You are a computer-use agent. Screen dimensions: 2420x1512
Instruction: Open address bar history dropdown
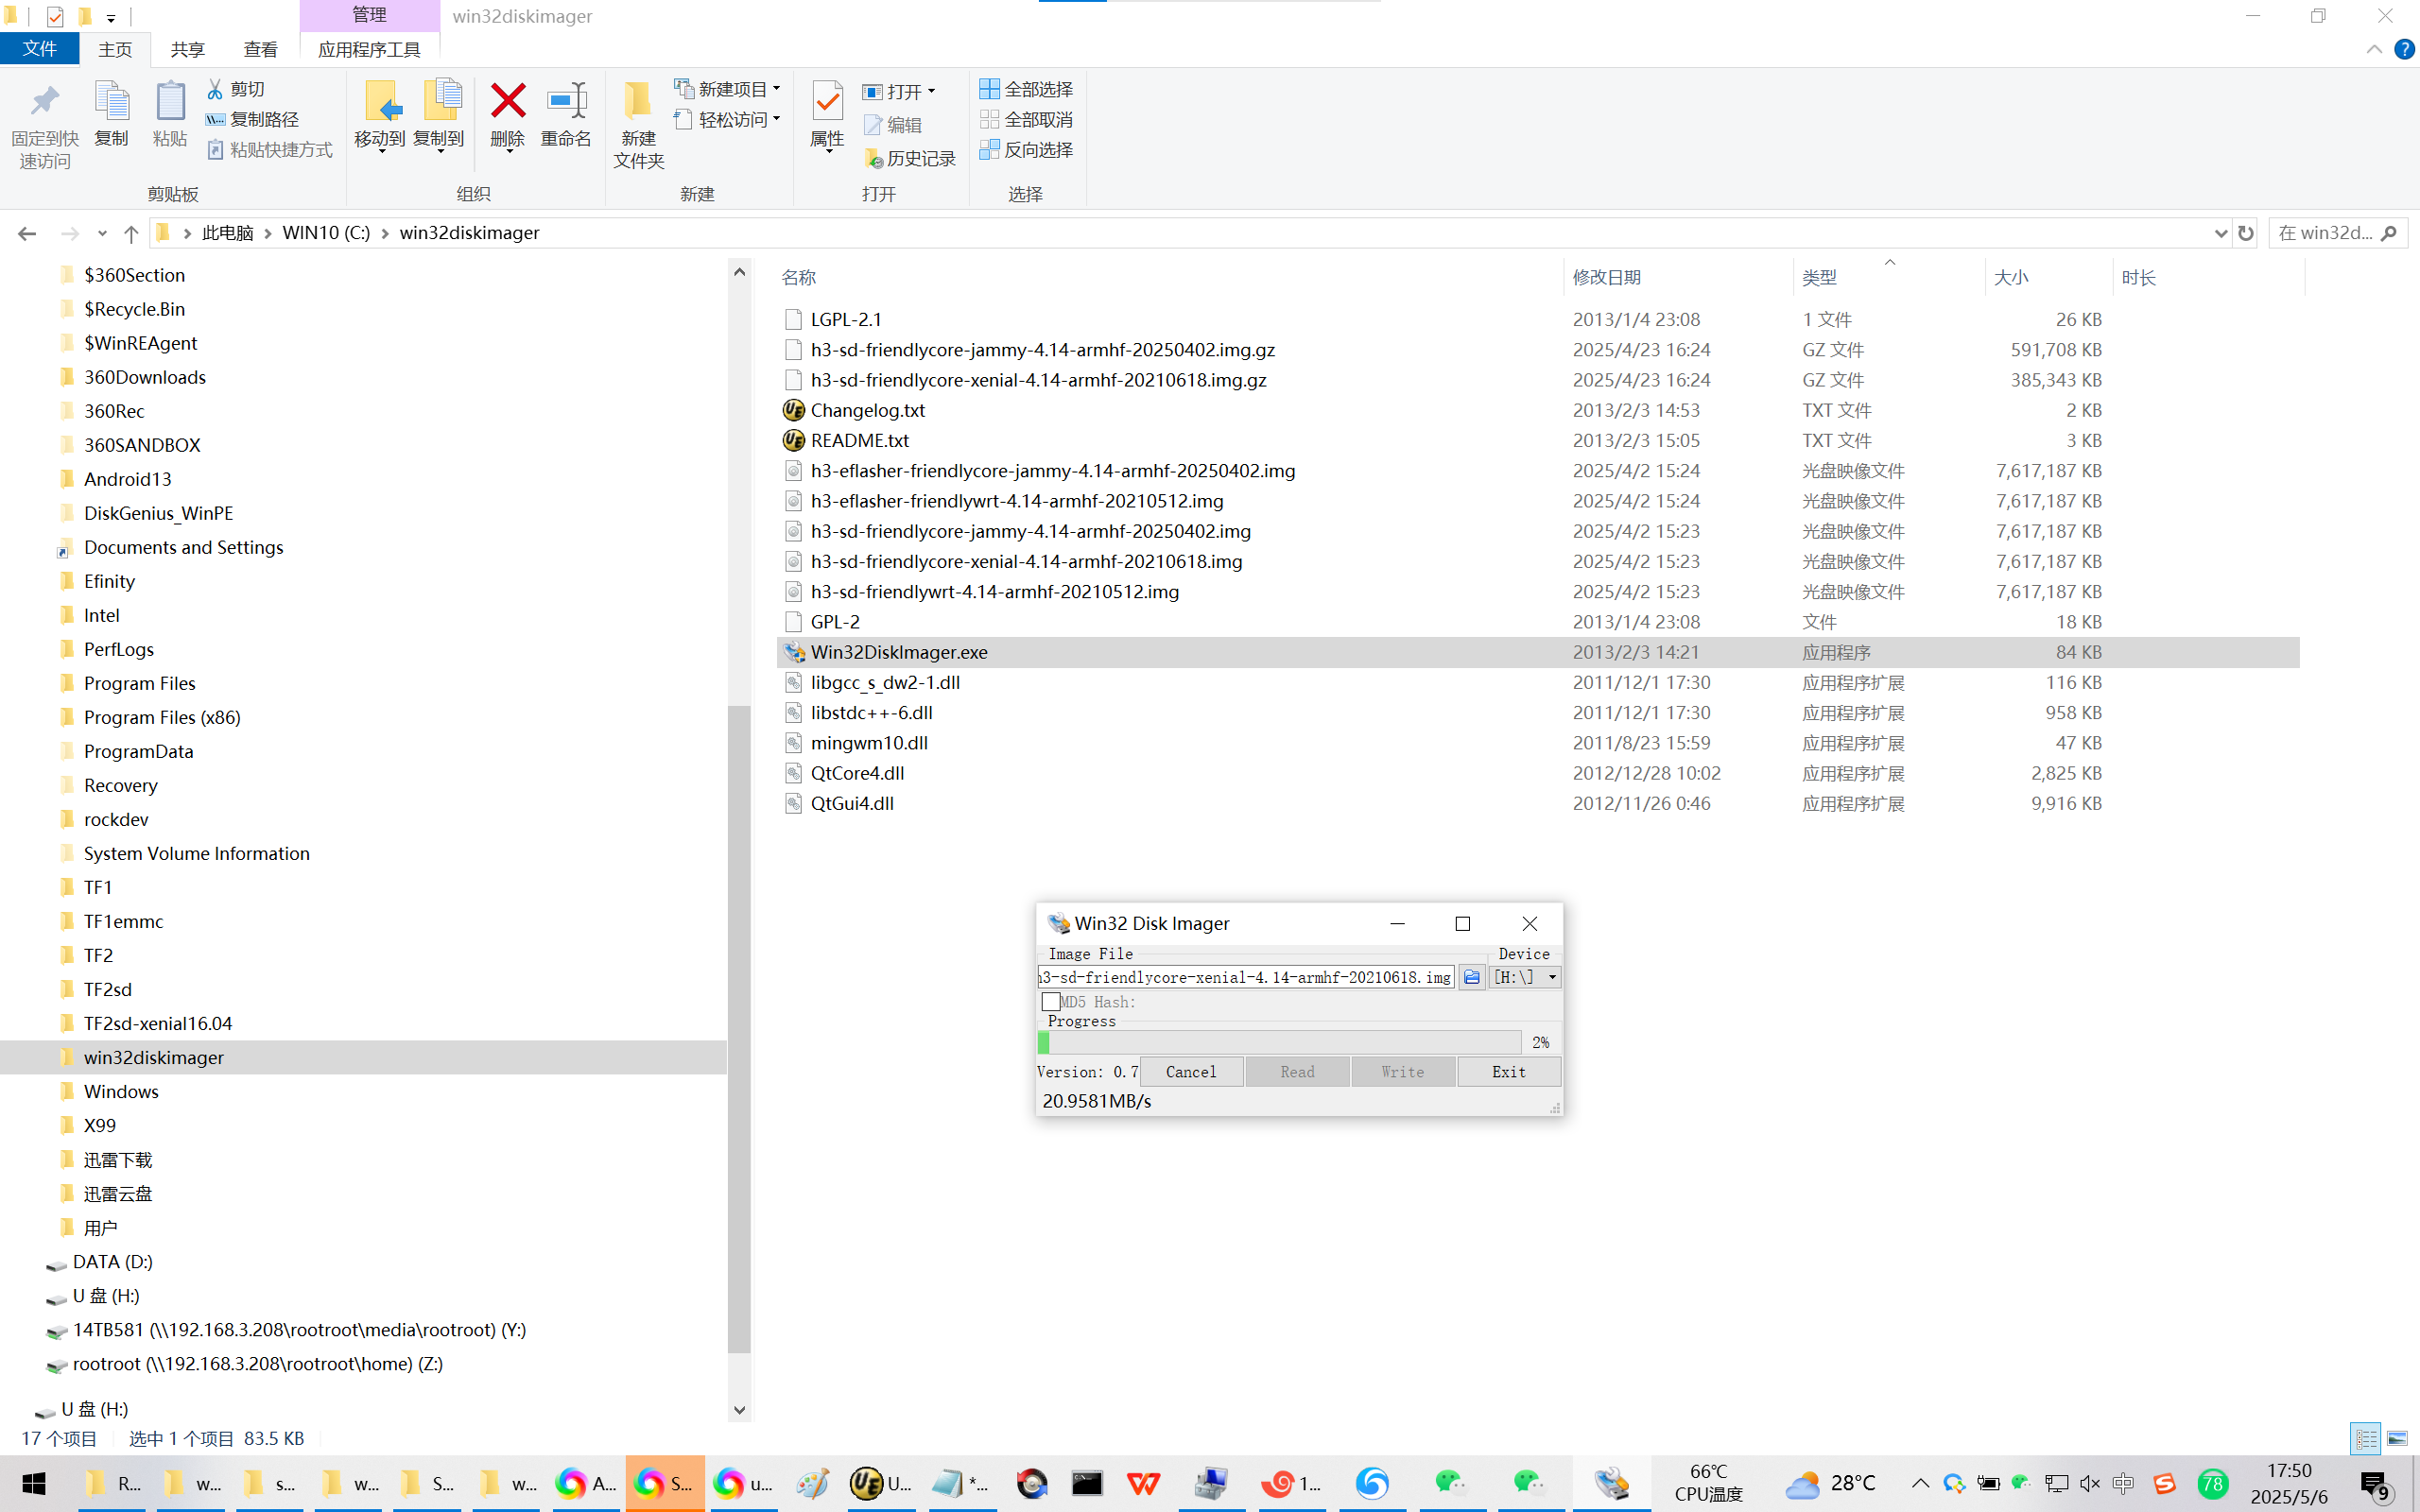click(2220, 233)
